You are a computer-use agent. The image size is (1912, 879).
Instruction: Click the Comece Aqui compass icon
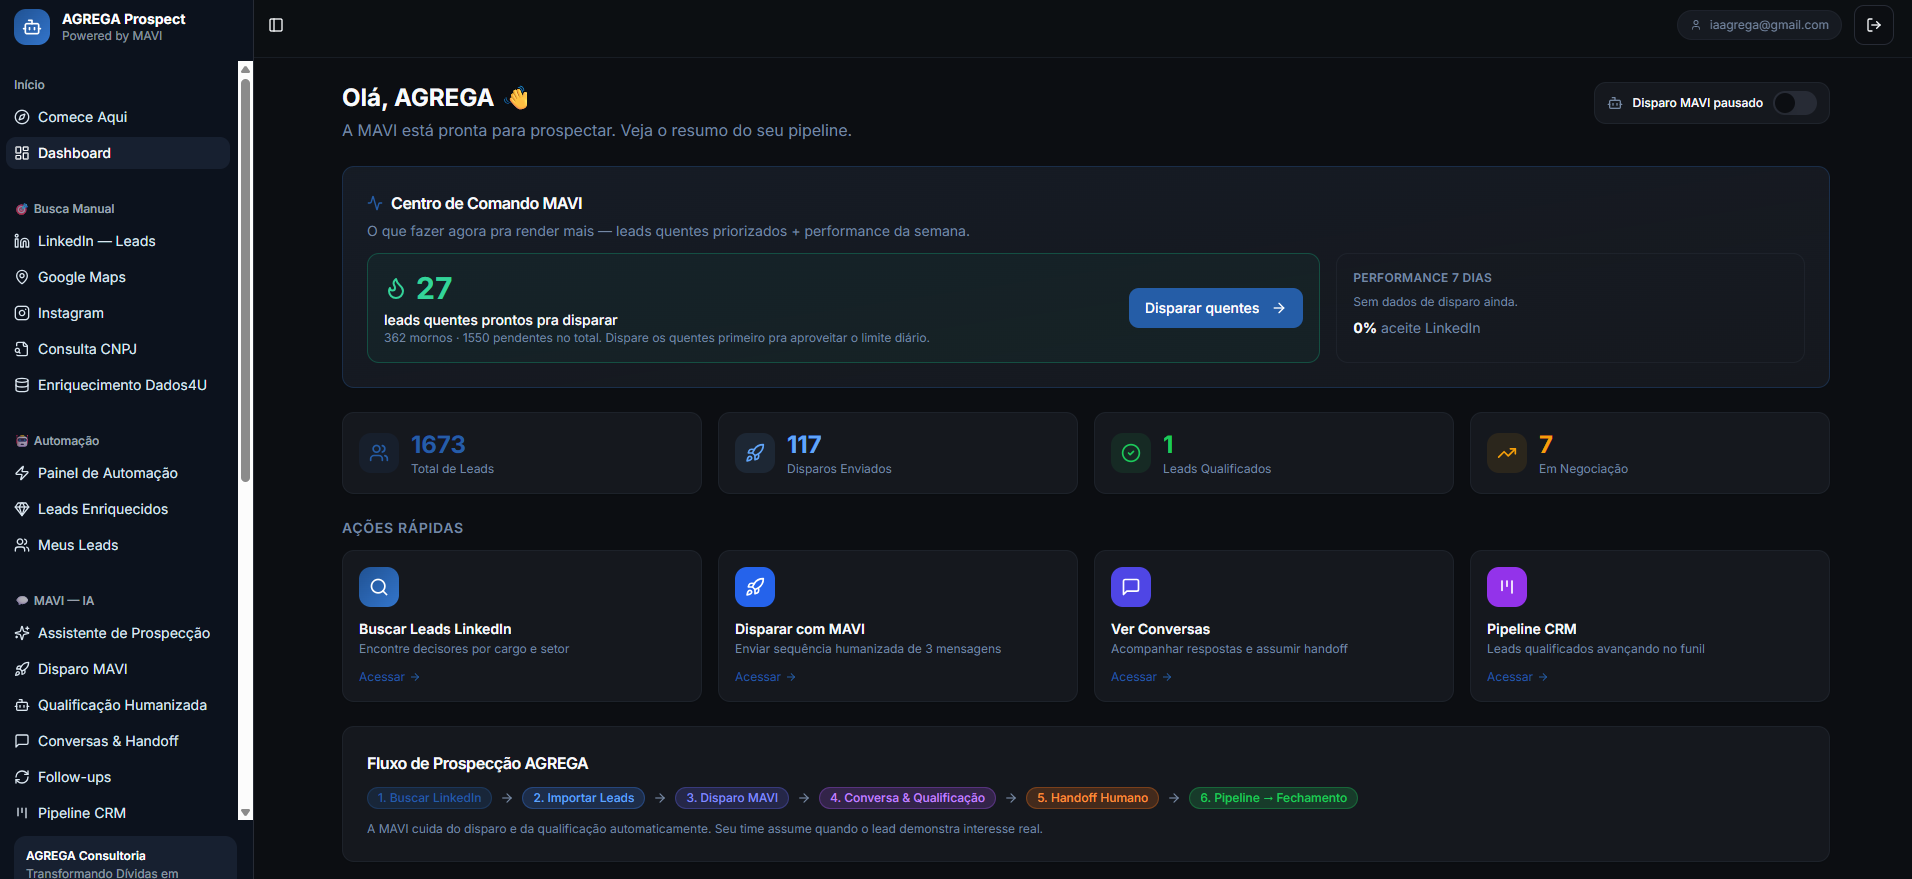(22, 117)
